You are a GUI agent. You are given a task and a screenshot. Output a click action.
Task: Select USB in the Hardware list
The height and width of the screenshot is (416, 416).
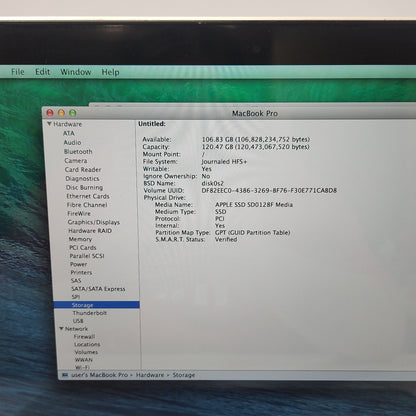pyautogui.click(x=78, y=321)
